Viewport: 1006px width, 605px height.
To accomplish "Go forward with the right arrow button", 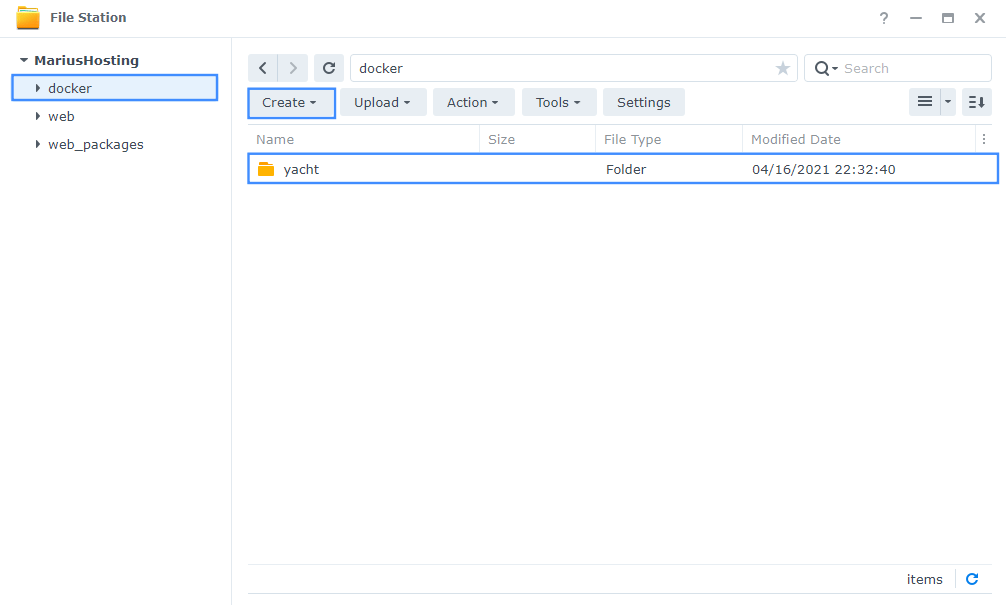I will 293,68.
